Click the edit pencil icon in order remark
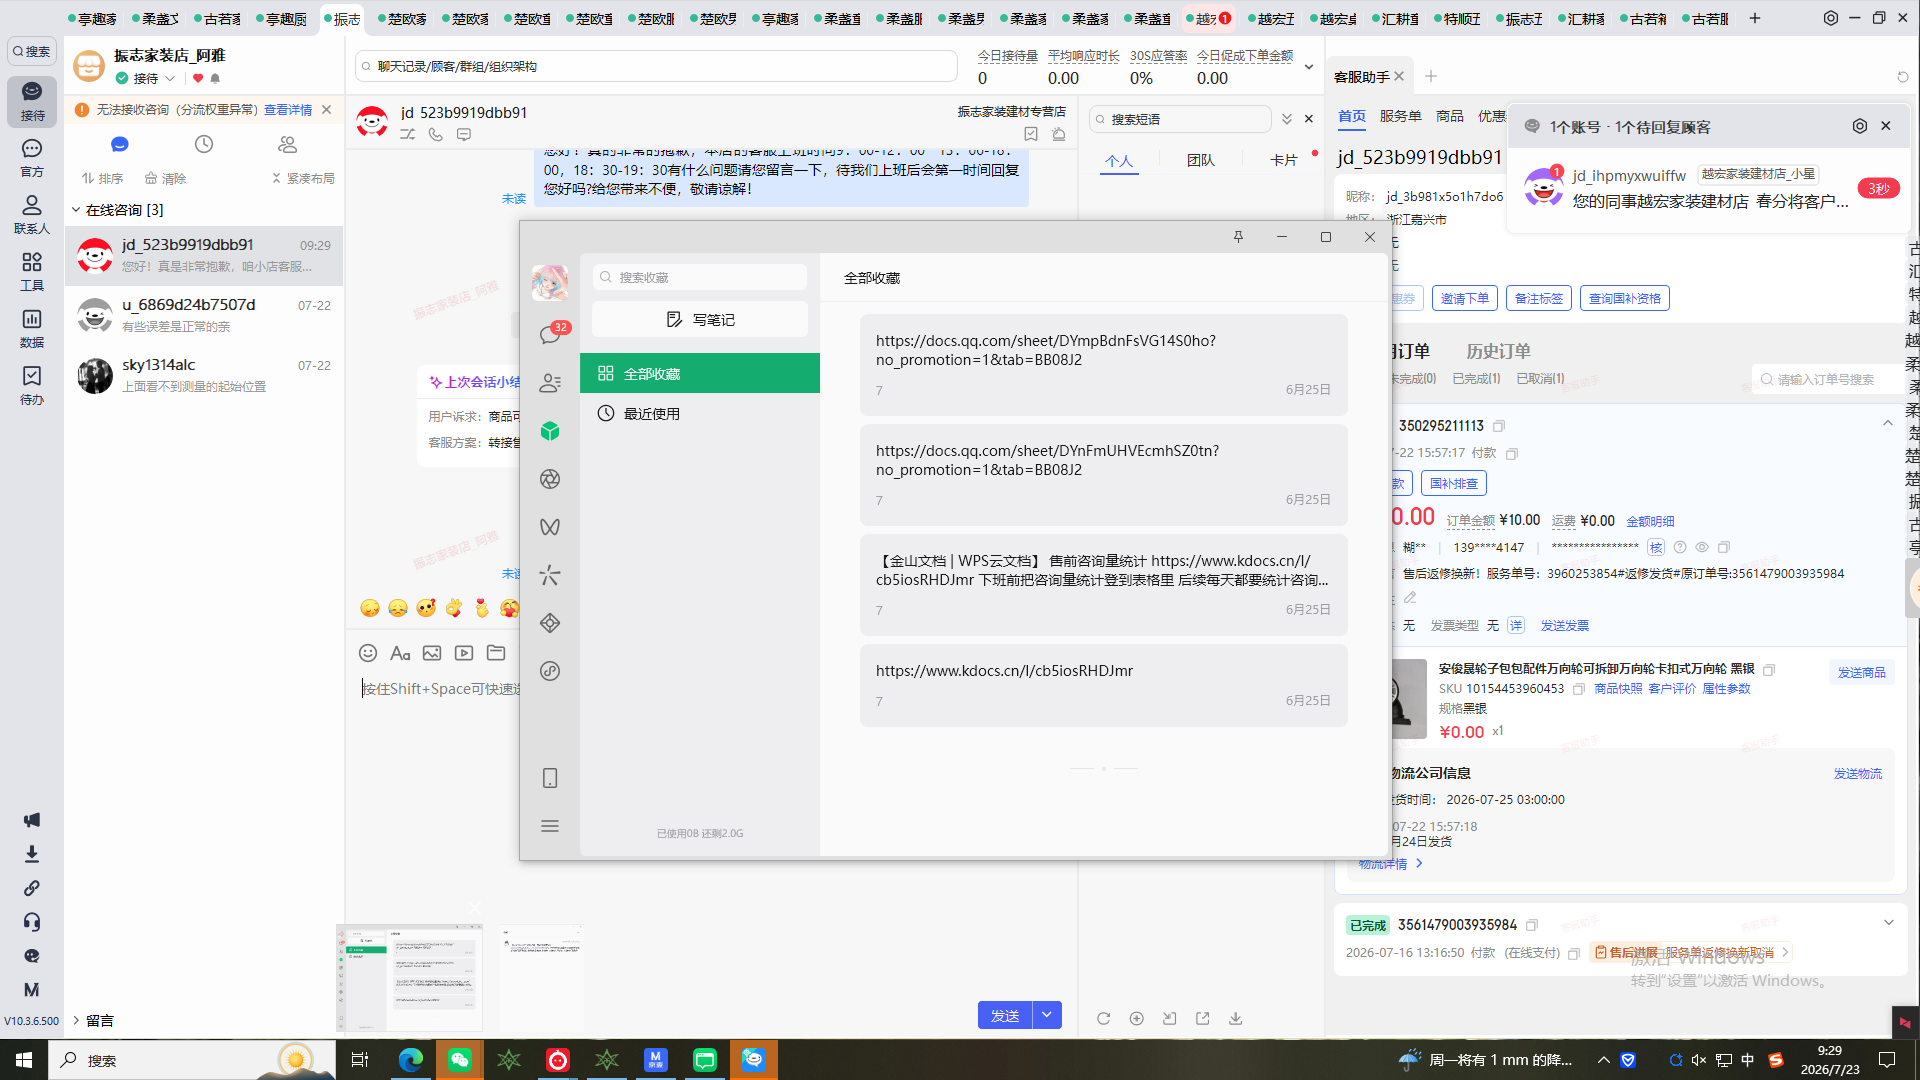The width and height of the screenshot is (1920, 1080). click(1410, 598)
